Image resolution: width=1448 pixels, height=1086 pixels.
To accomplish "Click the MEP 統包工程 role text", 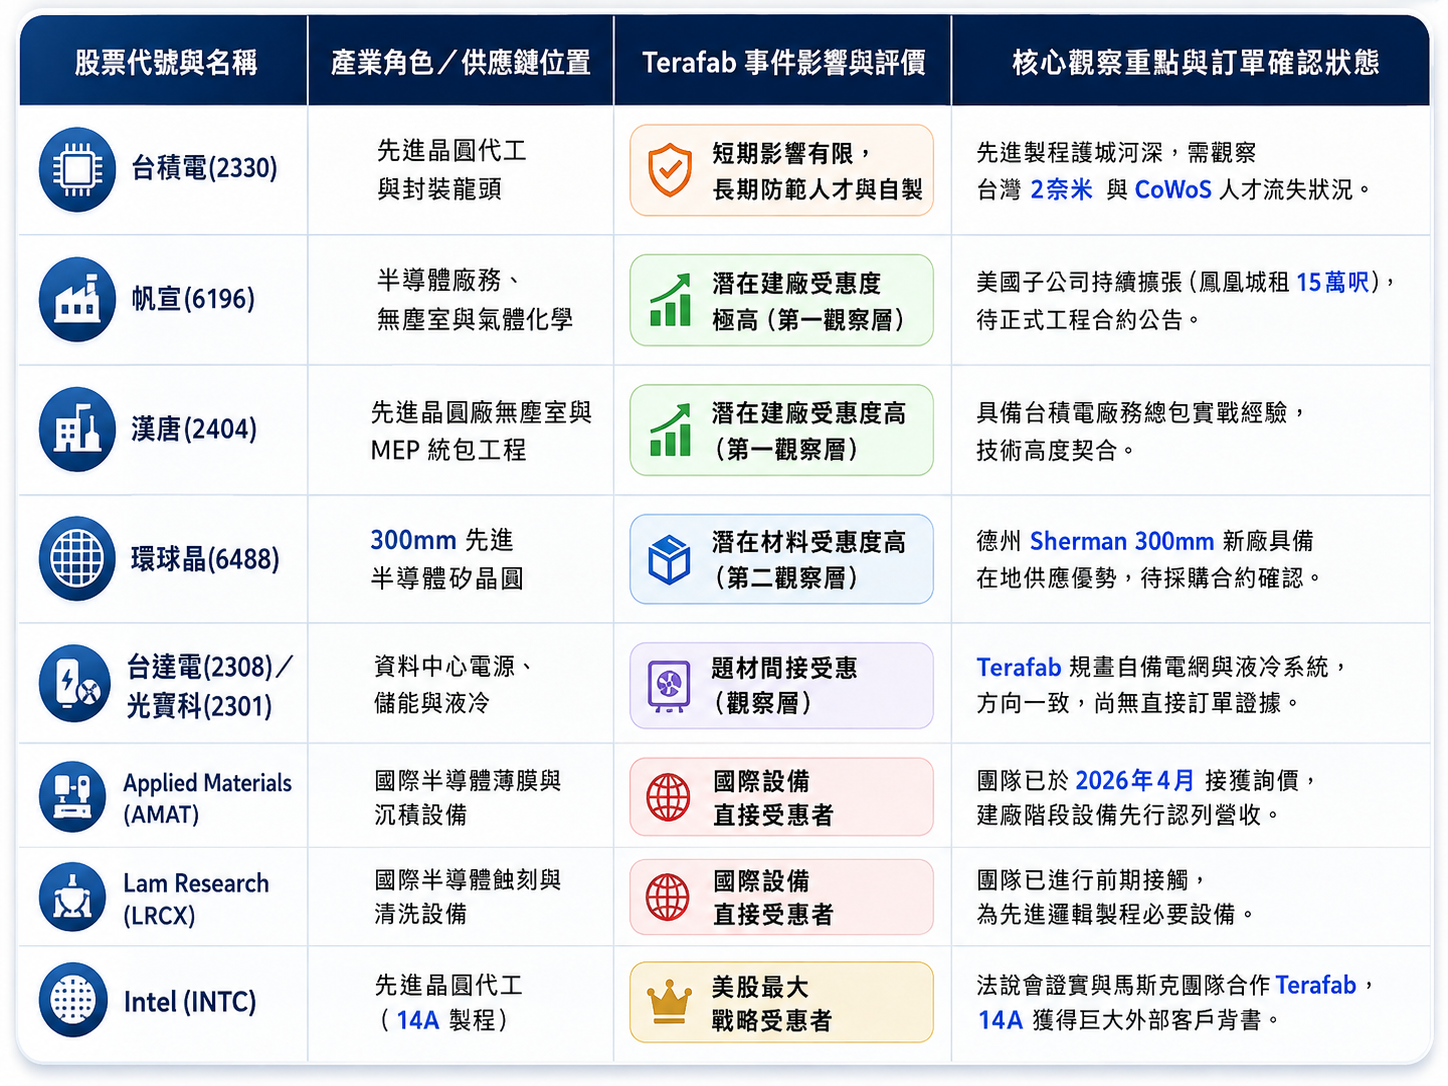I will point(449,450).
